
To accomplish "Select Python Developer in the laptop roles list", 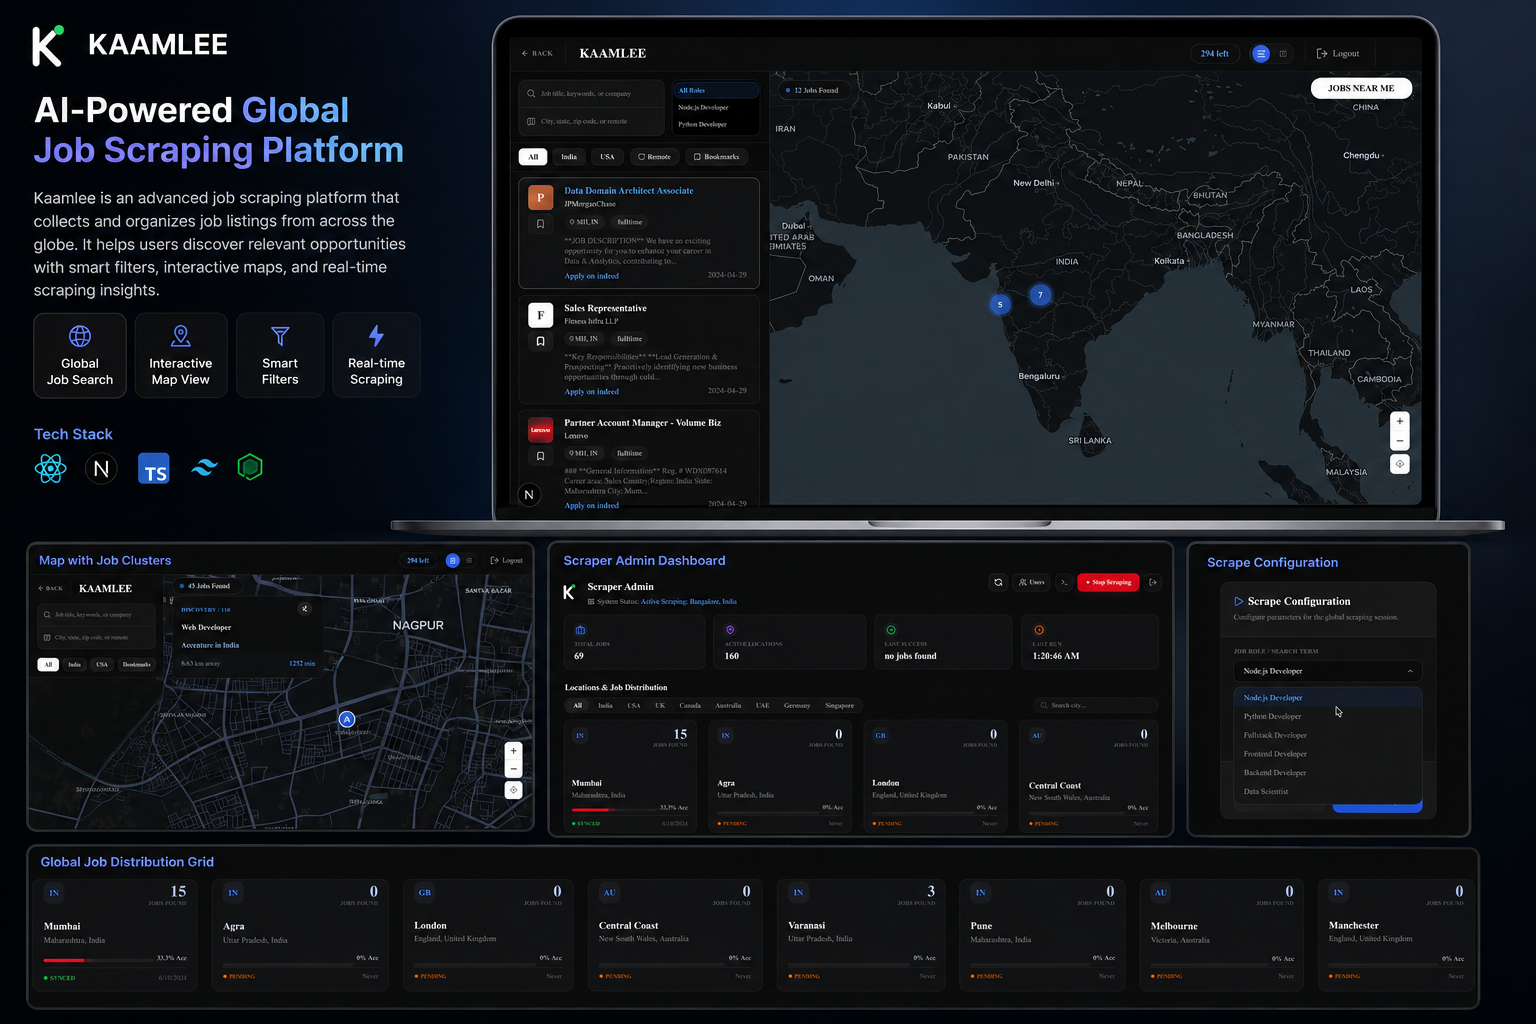I will pos(716,125).
